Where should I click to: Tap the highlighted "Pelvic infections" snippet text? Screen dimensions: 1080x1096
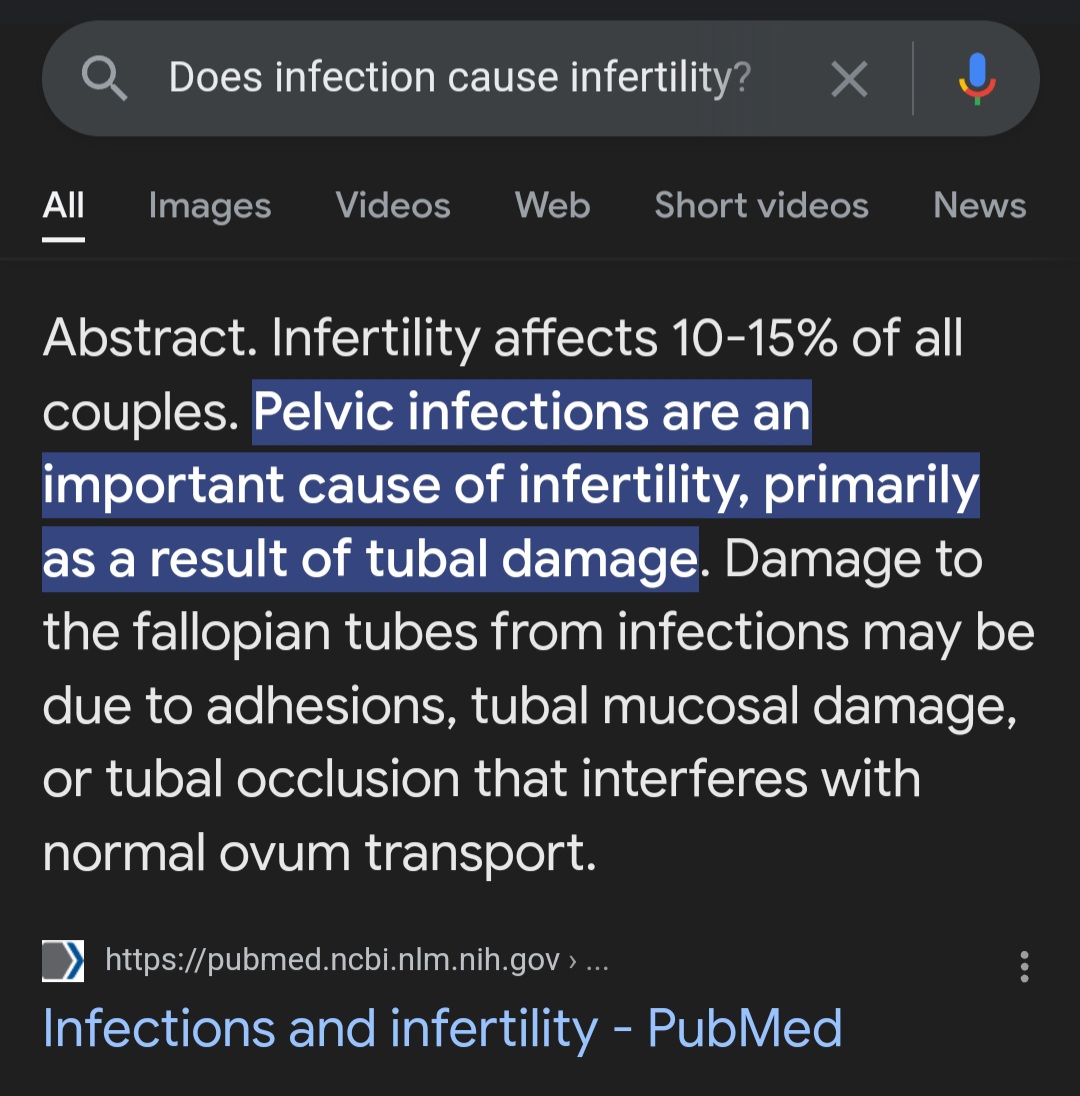tap(530, 412)
